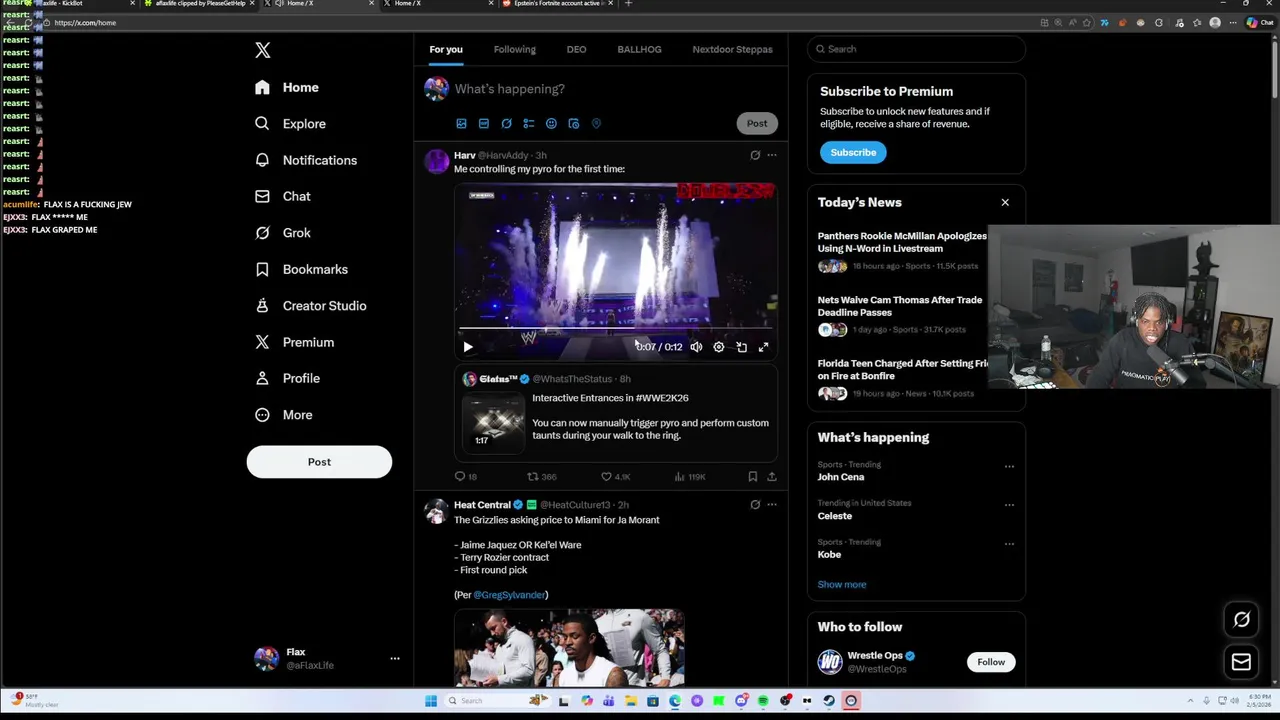1280x720 pixels.
Task: Click Grok explain icon on Harv's post
Action: click(755, 155)
